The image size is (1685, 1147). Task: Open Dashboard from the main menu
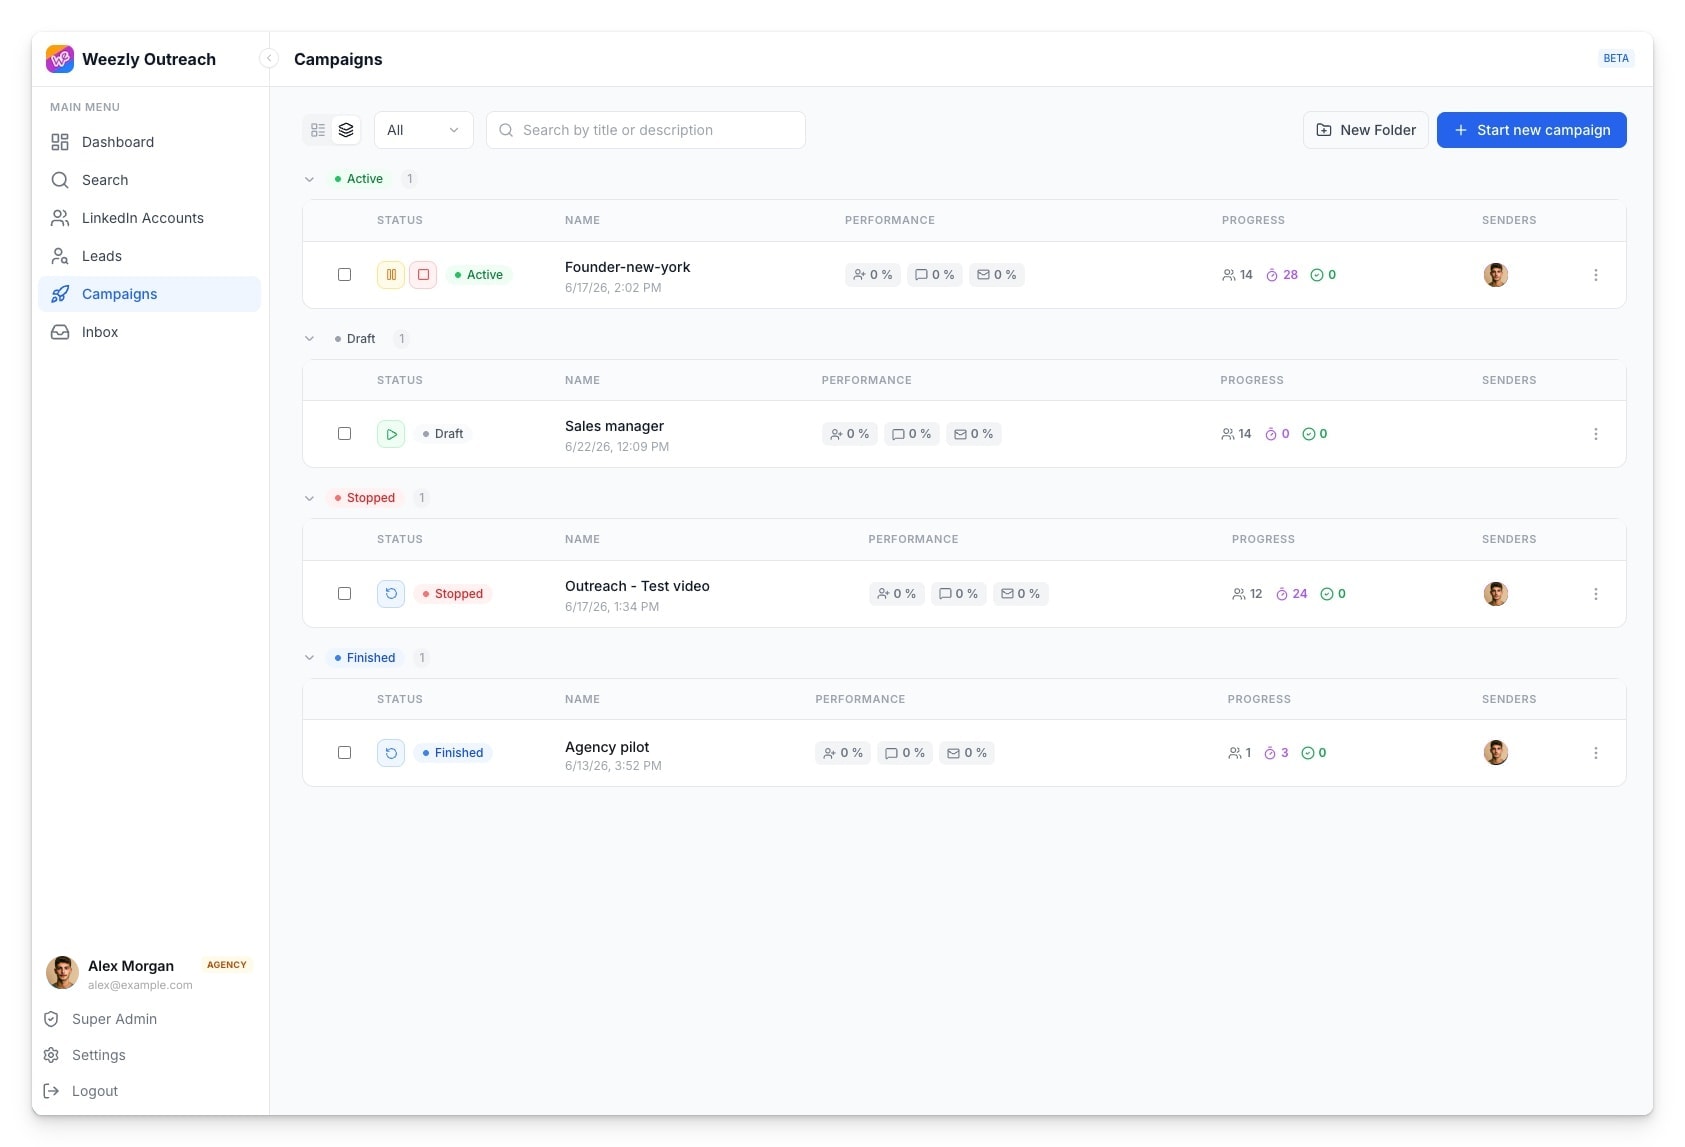[149, 142]
